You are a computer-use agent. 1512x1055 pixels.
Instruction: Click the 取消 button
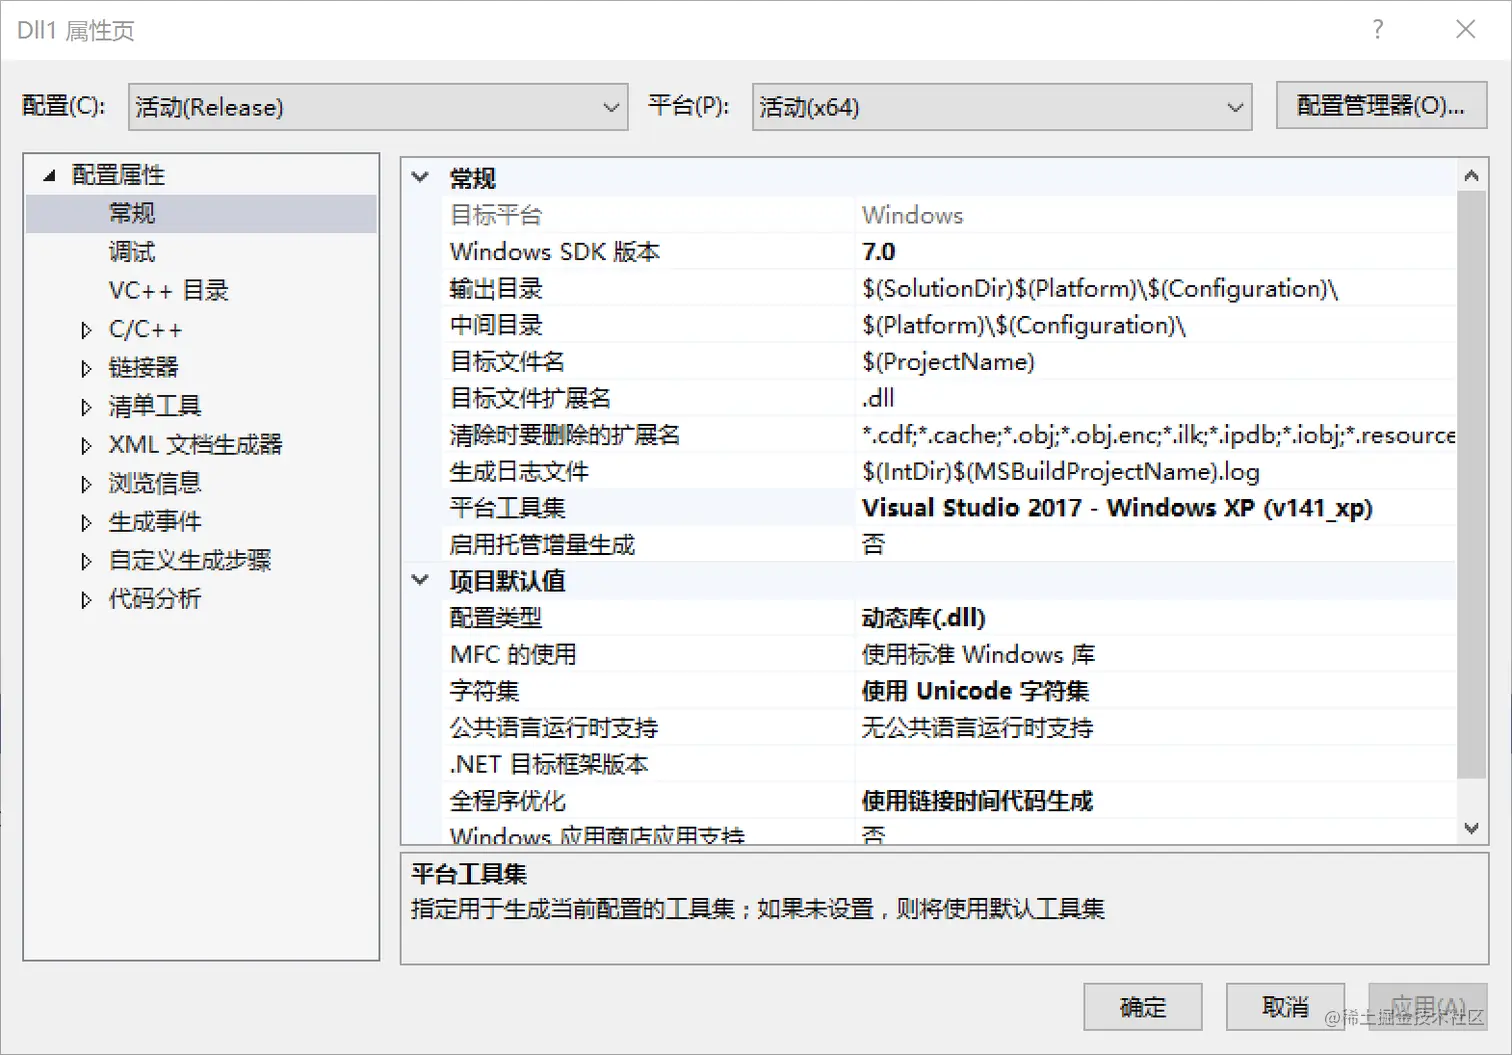click(1285, 1007)
